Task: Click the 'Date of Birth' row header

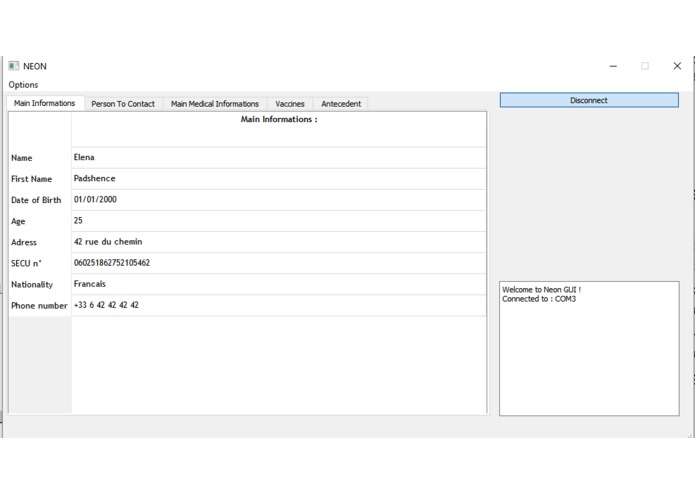Action: coord(40,200)
